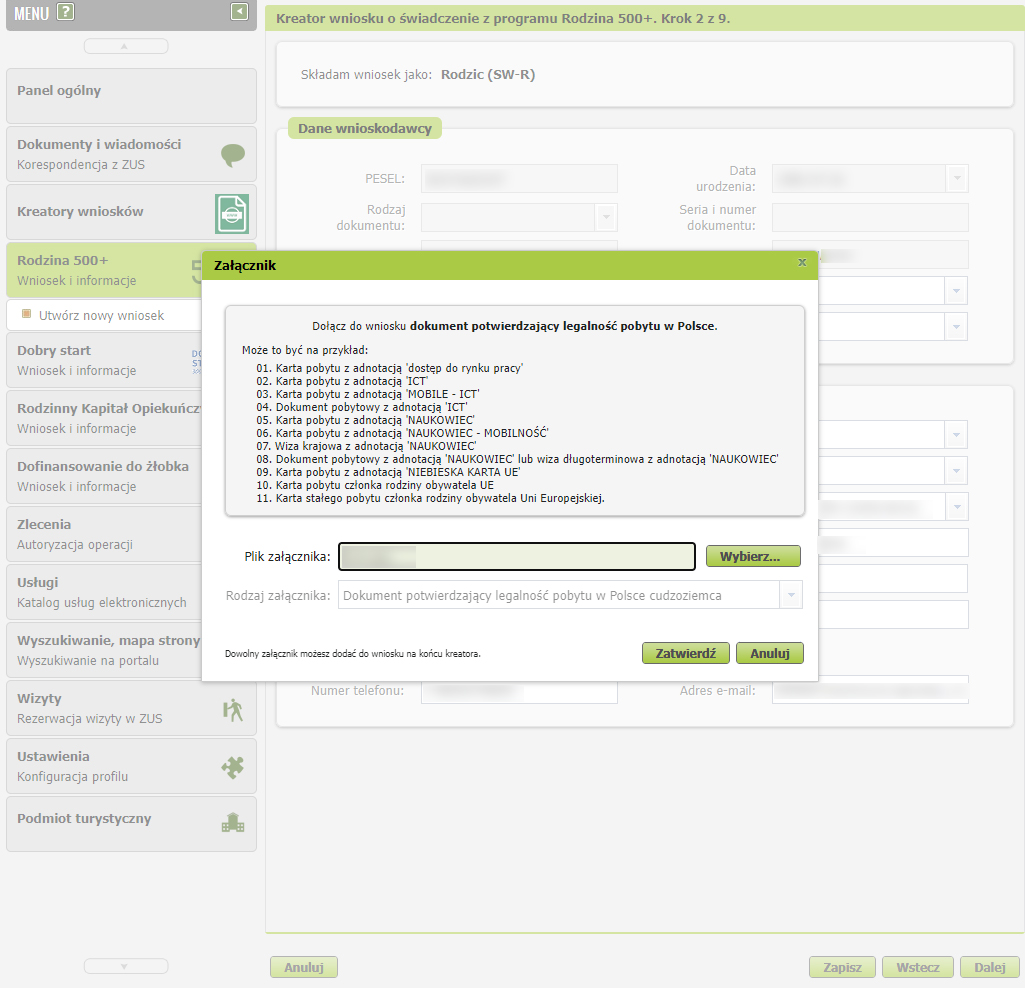Open the Rodzaj załącznika dropdown
The image size is (1025, 988).
click(x=791, y=595)
